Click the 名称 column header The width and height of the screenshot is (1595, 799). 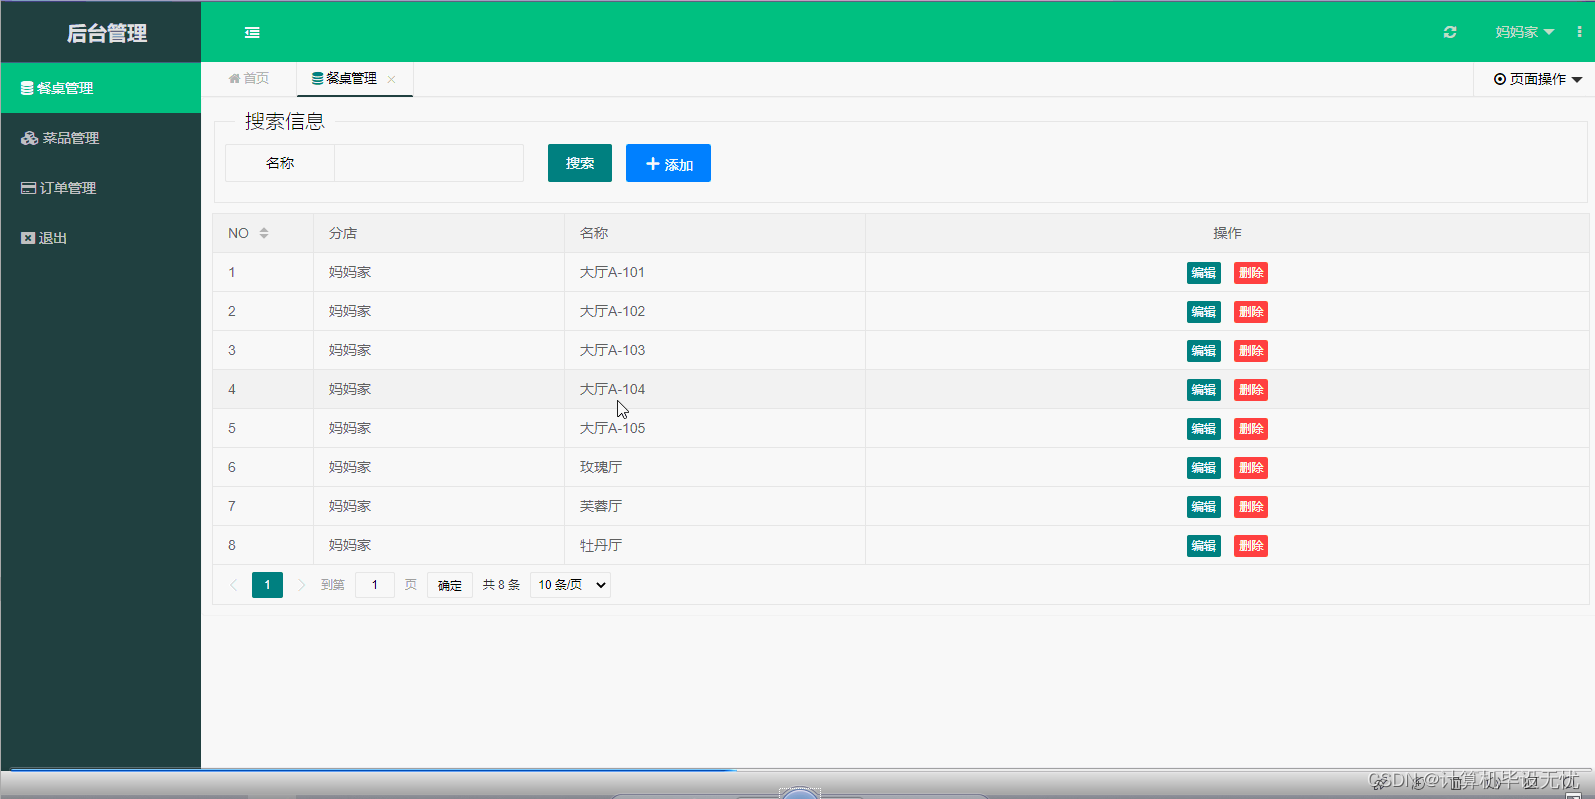pos(715,233)
